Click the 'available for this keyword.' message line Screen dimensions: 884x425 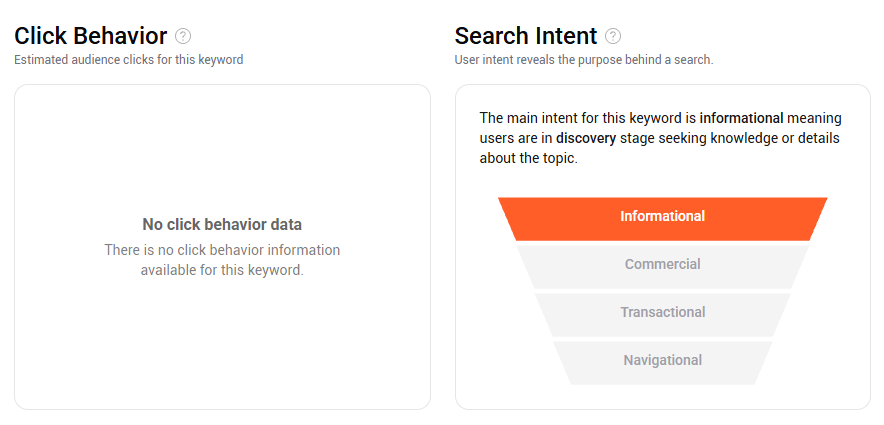tap(222, 270)
